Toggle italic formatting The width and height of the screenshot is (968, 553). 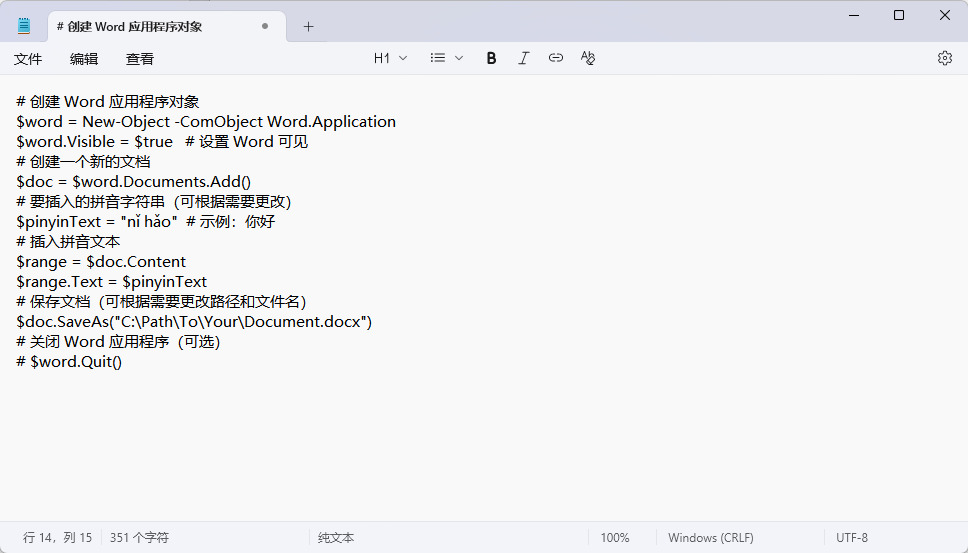(x=524, y=58)
